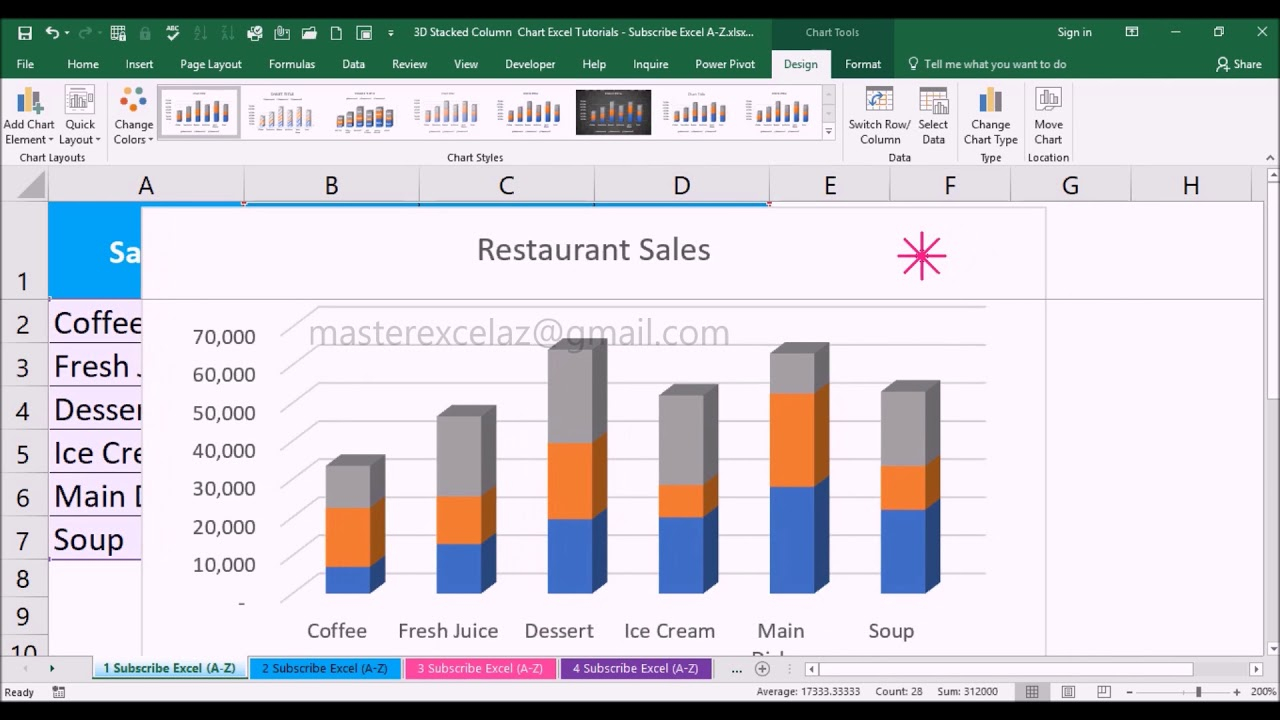
Task: Switch to the Insert tab
Action: [x=139, y=64]
